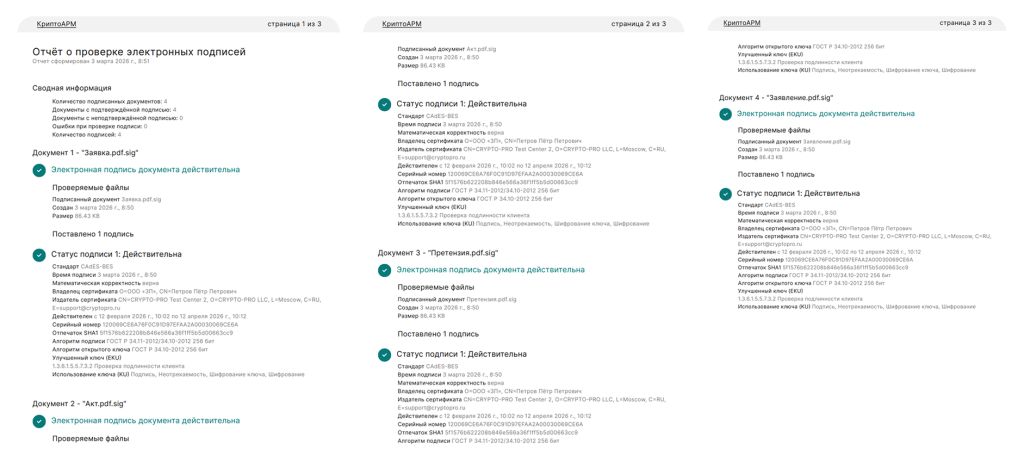This screenshot has height=468, width=1024.
Task: Click the validity check icon under Заявление.pdf.sig heading
Action: click(x=726, y=114)
